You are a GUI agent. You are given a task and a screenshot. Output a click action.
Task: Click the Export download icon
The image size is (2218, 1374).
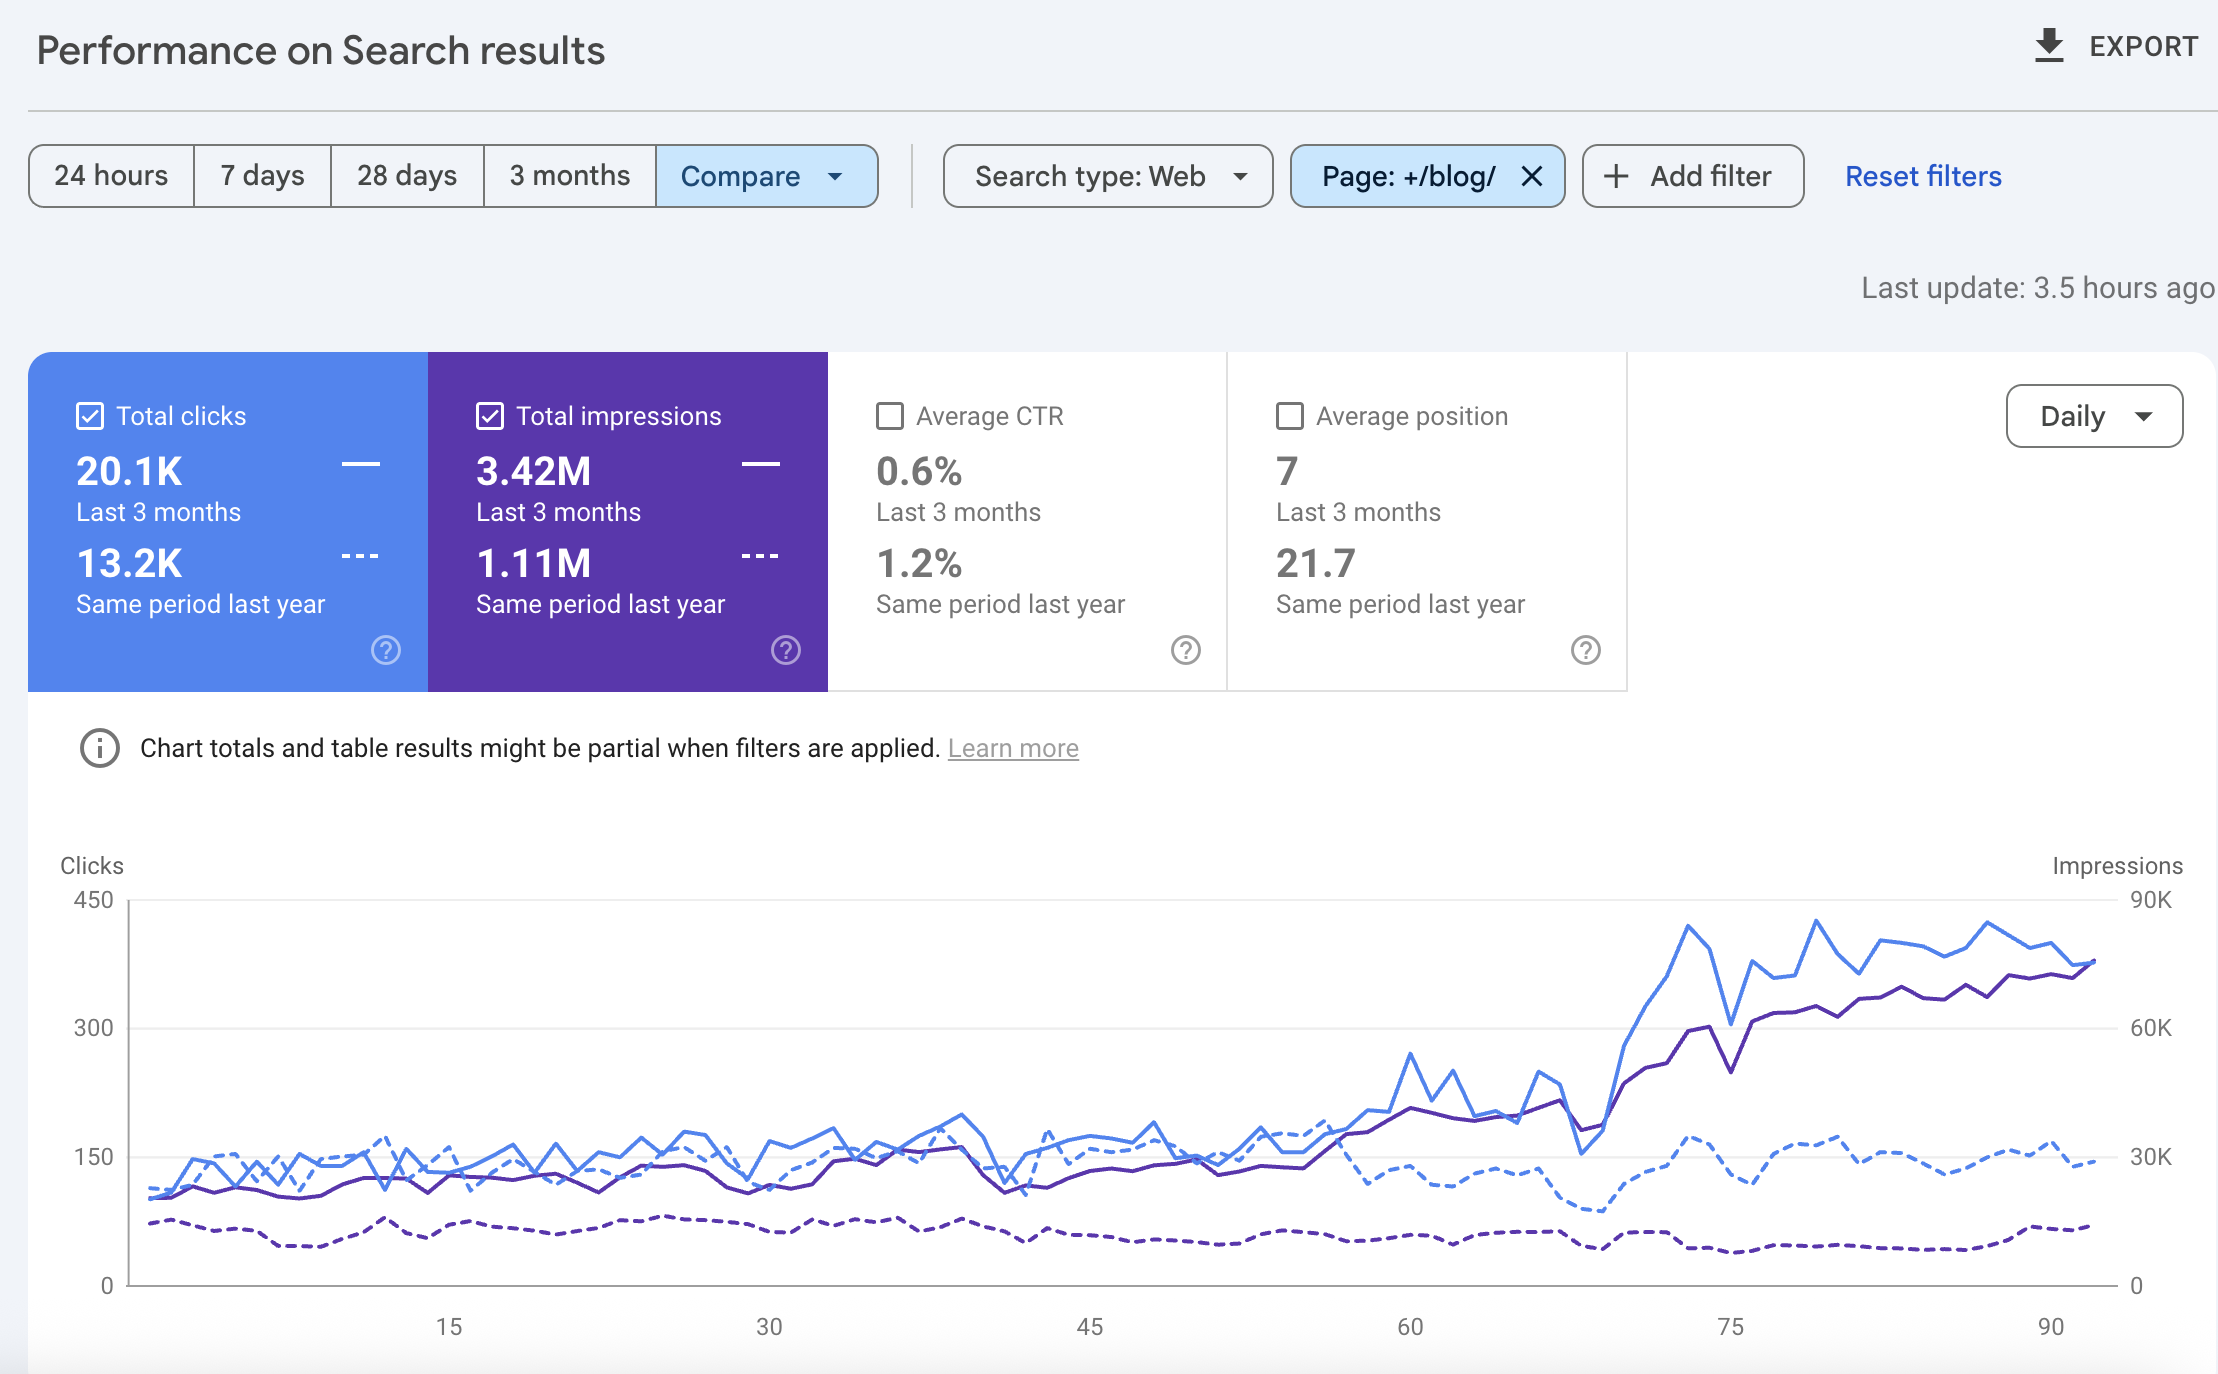2048,46
